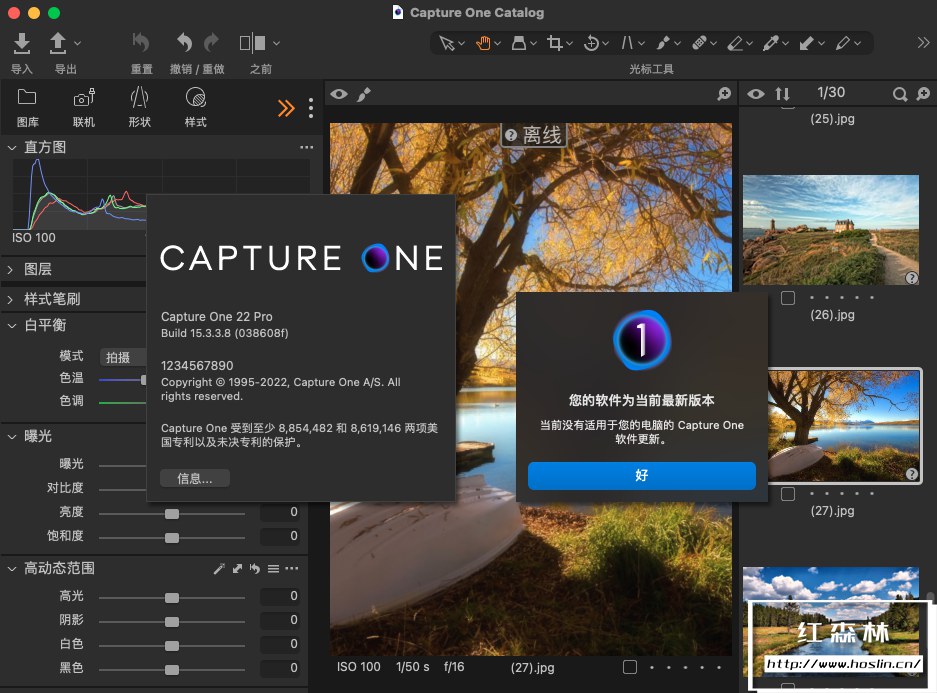The image size is (937, 693).
Task: Tick the checkbox under the (26).jpg thumbnail
Action: pyautogui.click(x=788, y=298)
